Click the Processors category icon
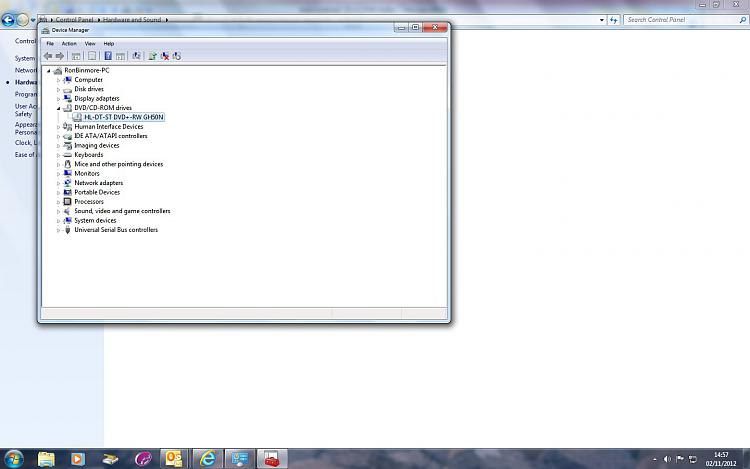Screen dimensions: 750x469 [67, 202]
